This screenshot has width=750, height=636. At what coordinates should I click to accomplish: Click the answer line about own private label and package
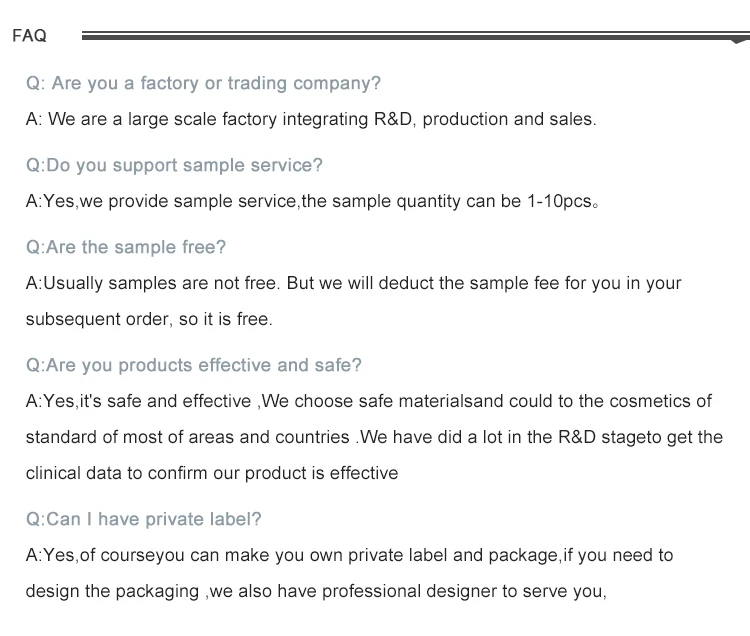349,555
